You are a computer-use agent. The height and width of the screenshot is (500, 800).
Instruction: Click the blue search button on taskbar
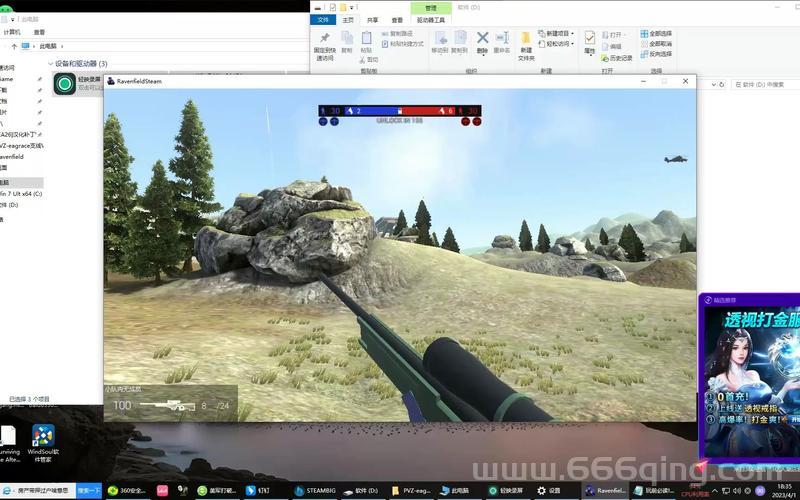89,491
